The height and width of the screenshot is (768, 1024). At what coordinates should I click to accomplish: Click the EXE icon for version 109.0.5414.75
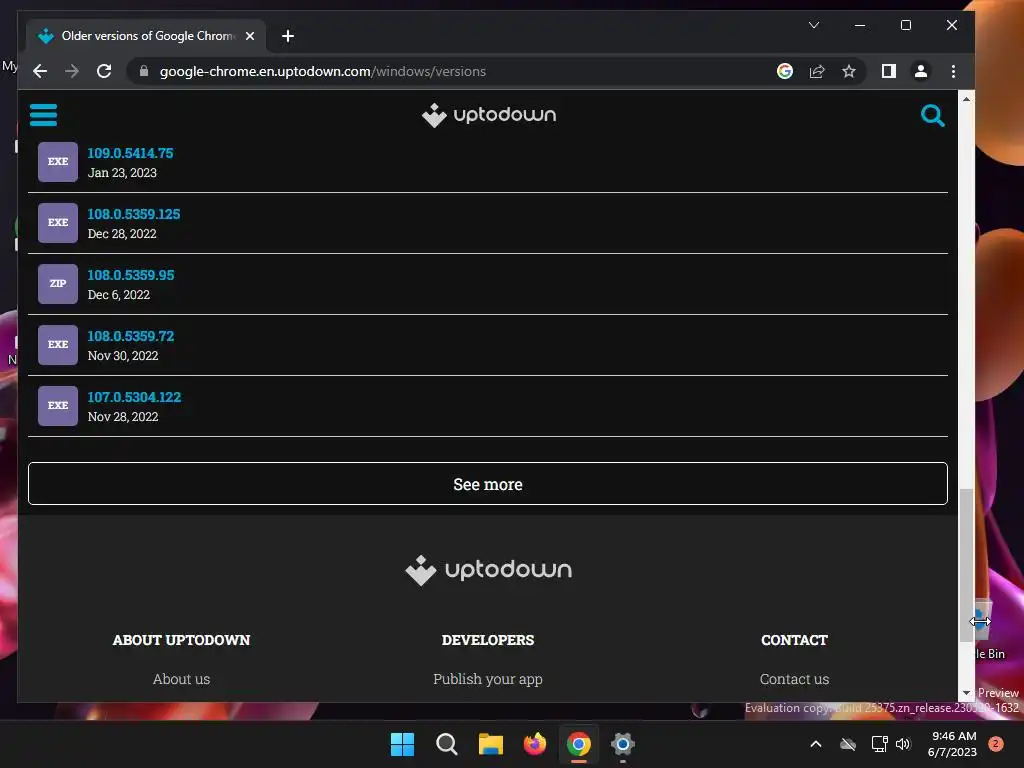(57, 161)
